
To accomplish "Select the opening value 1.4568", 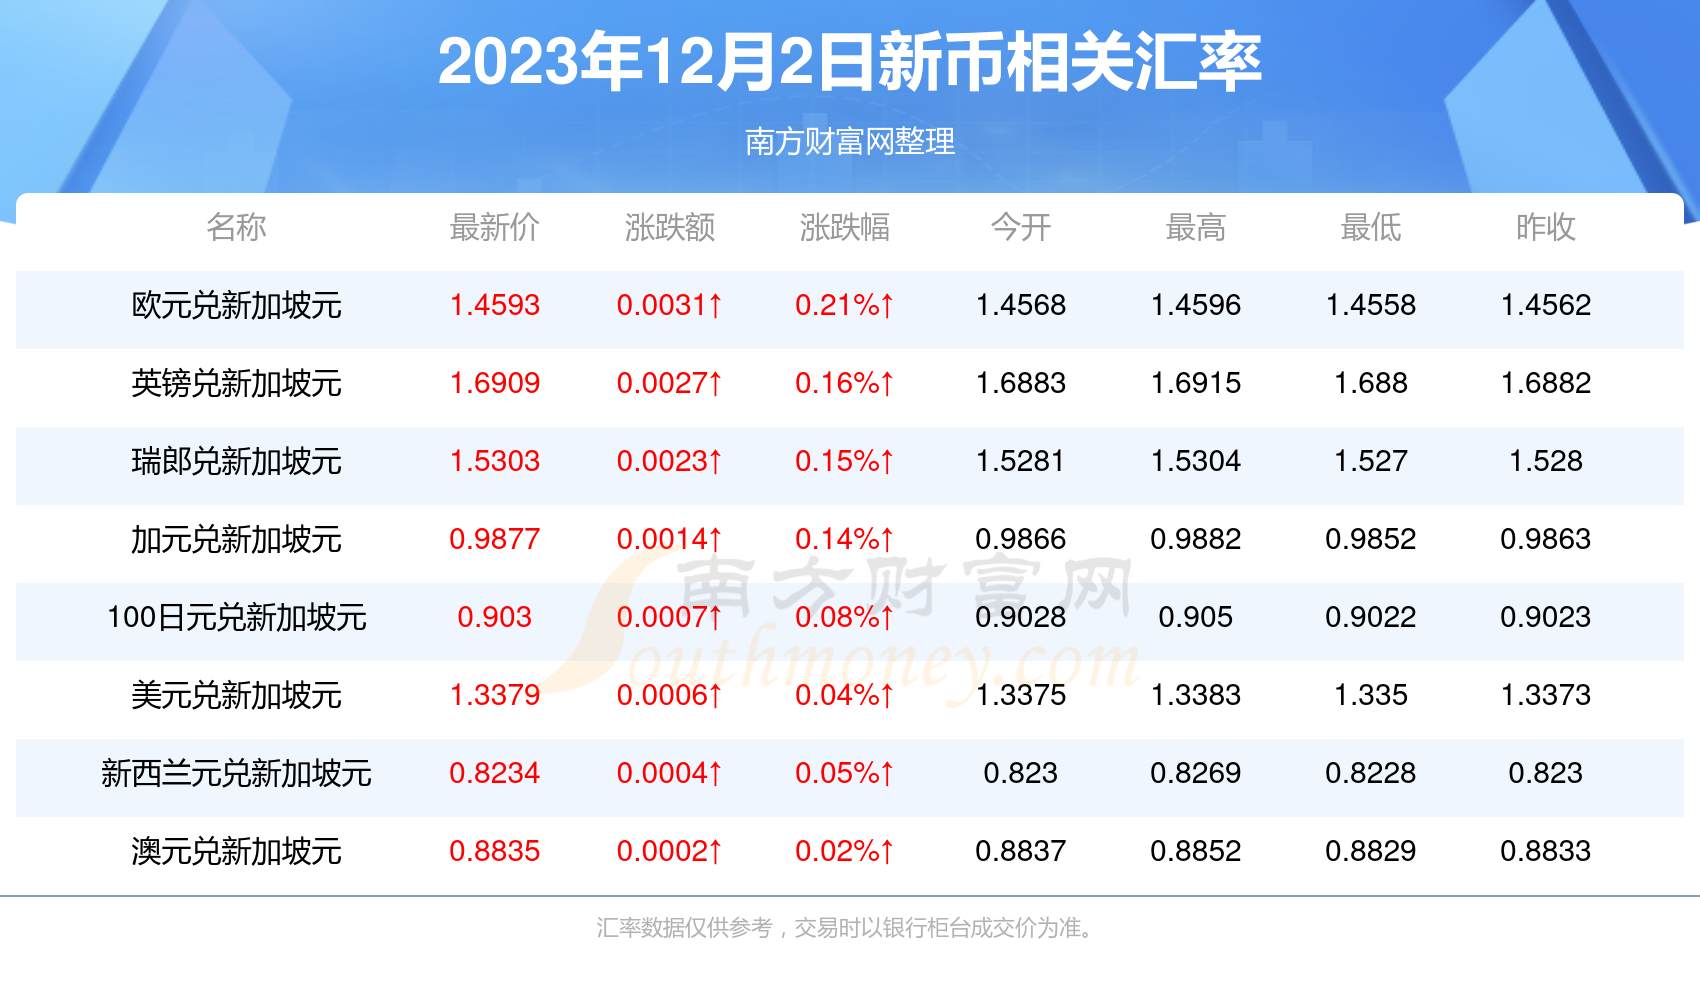I will pos(1021,305).
